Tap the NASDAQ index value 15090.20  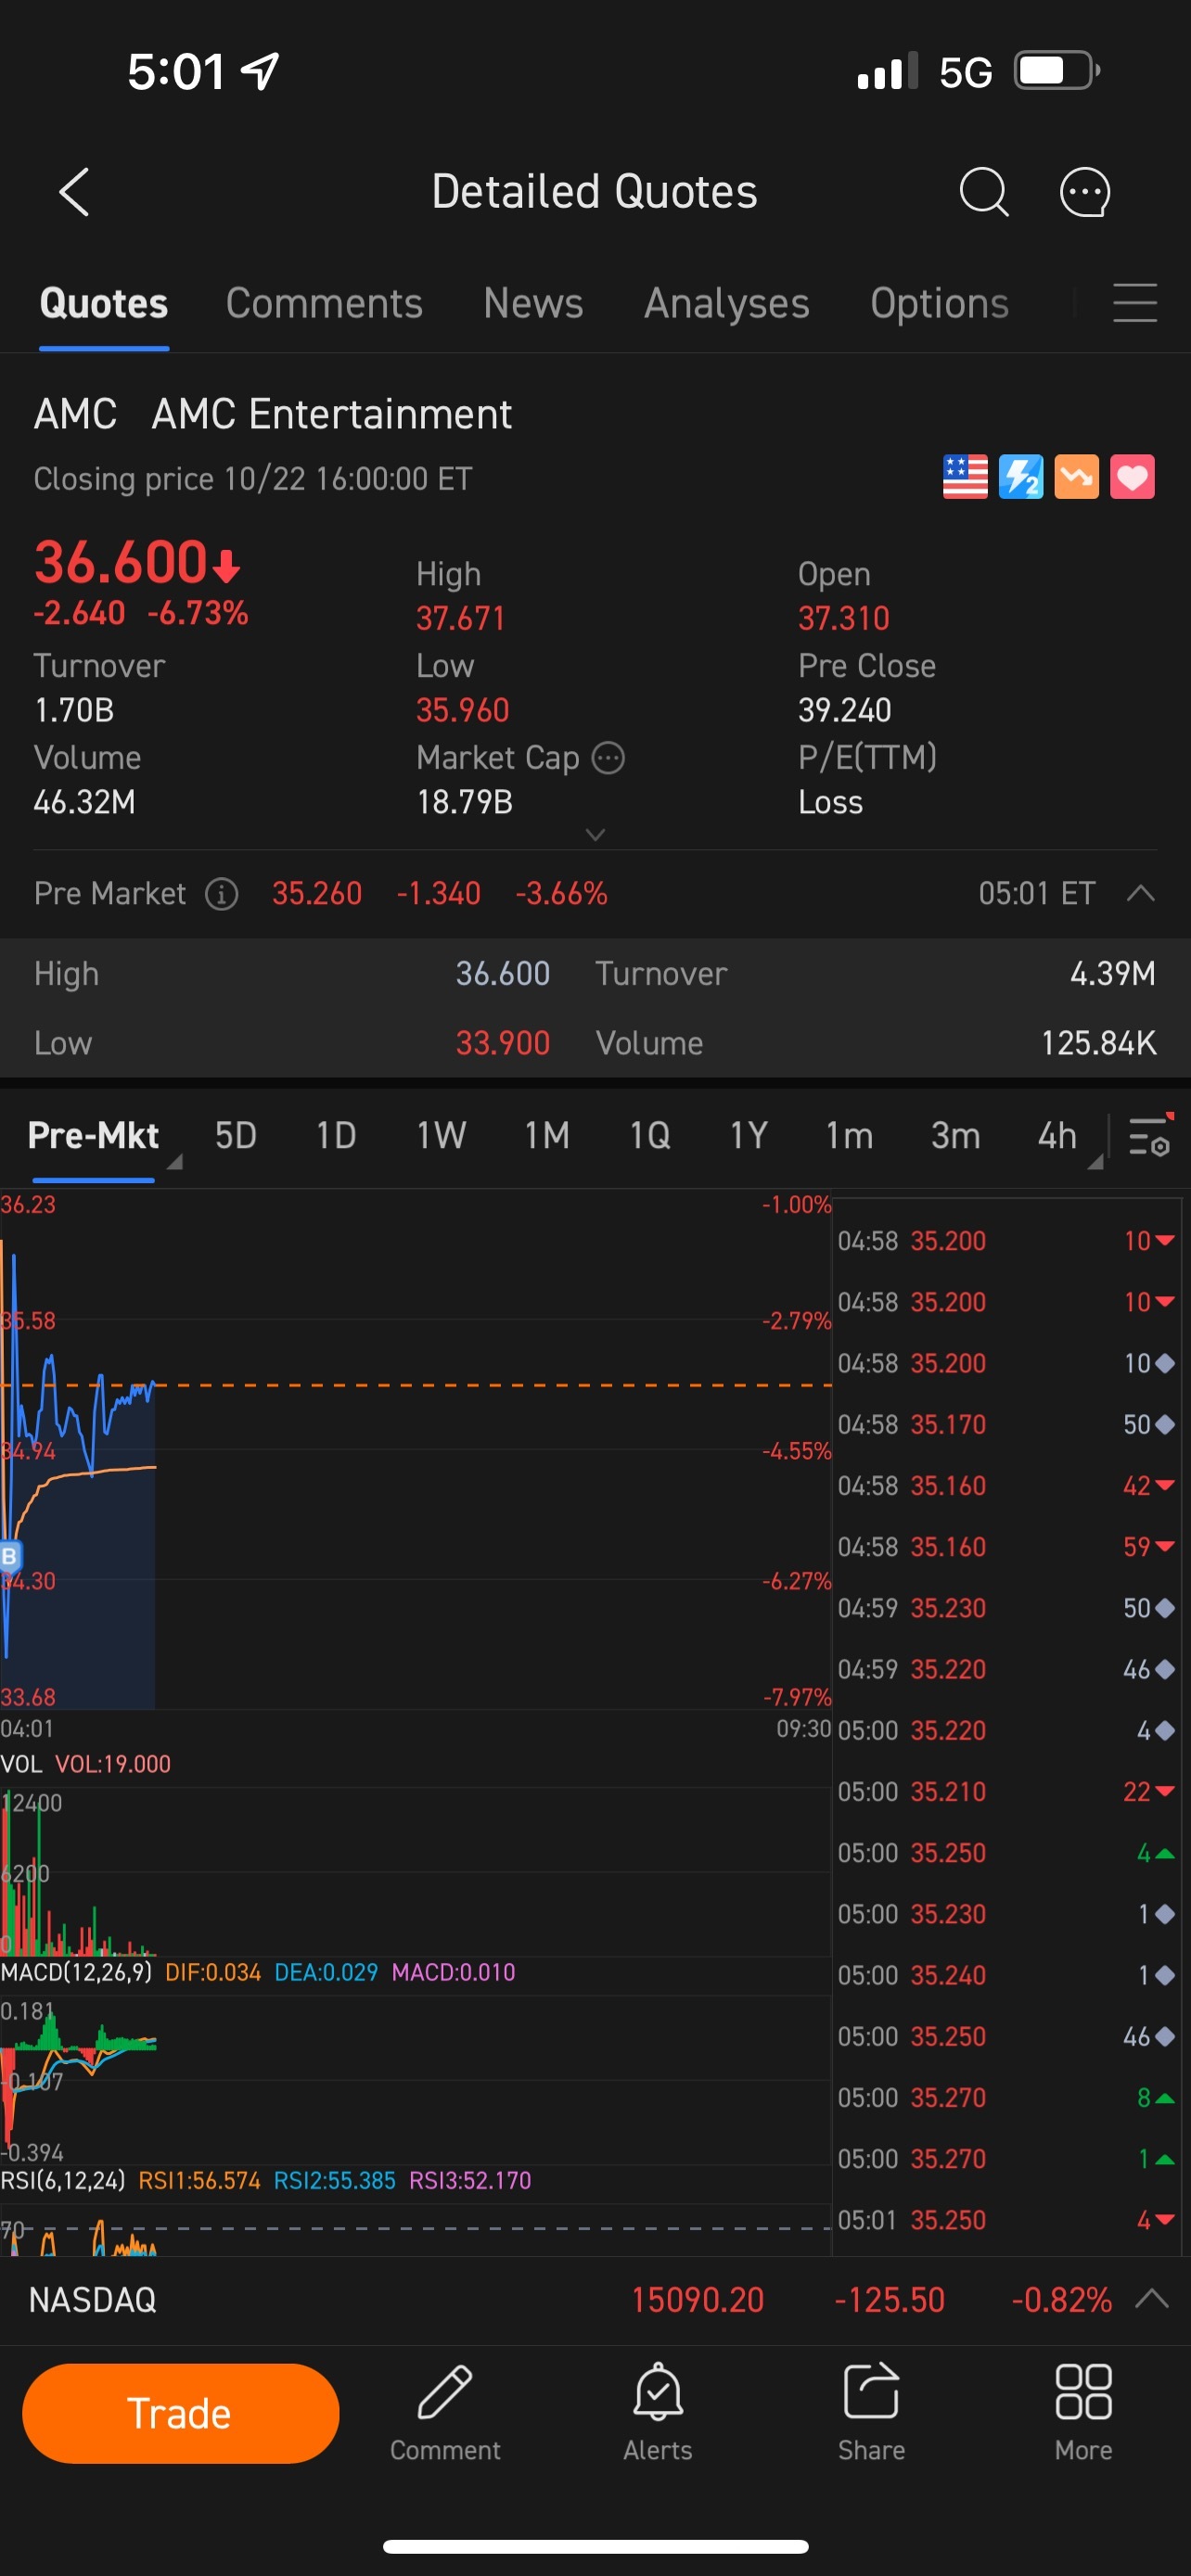(698, 2299)
